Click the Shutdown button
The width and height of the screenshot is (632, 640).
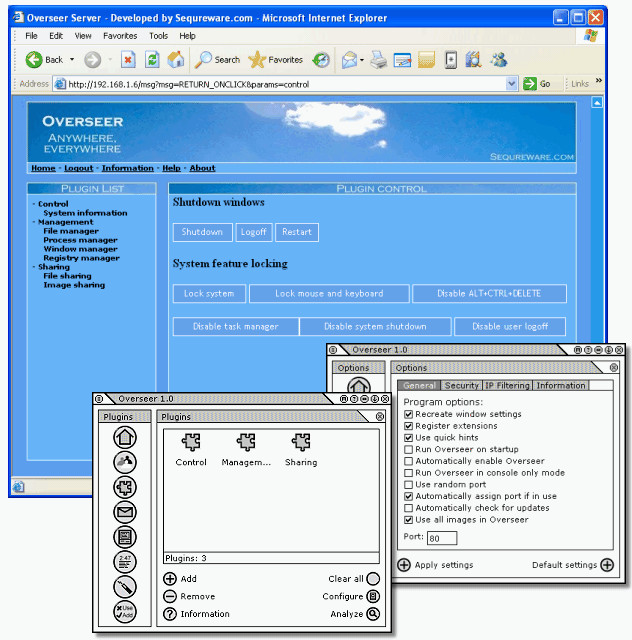(x=203, y=232)
